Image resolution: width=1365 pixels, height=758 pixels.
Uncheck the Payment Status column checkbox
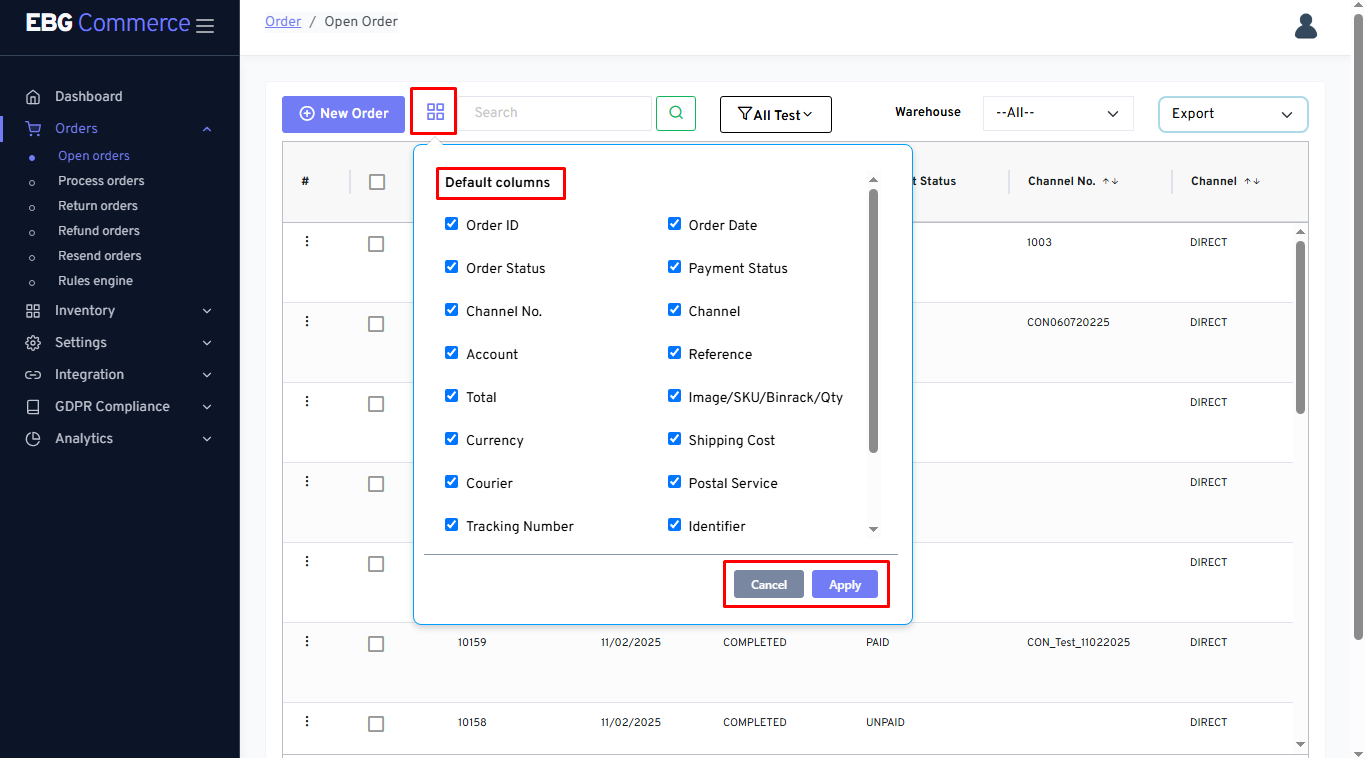click(674, 267)
